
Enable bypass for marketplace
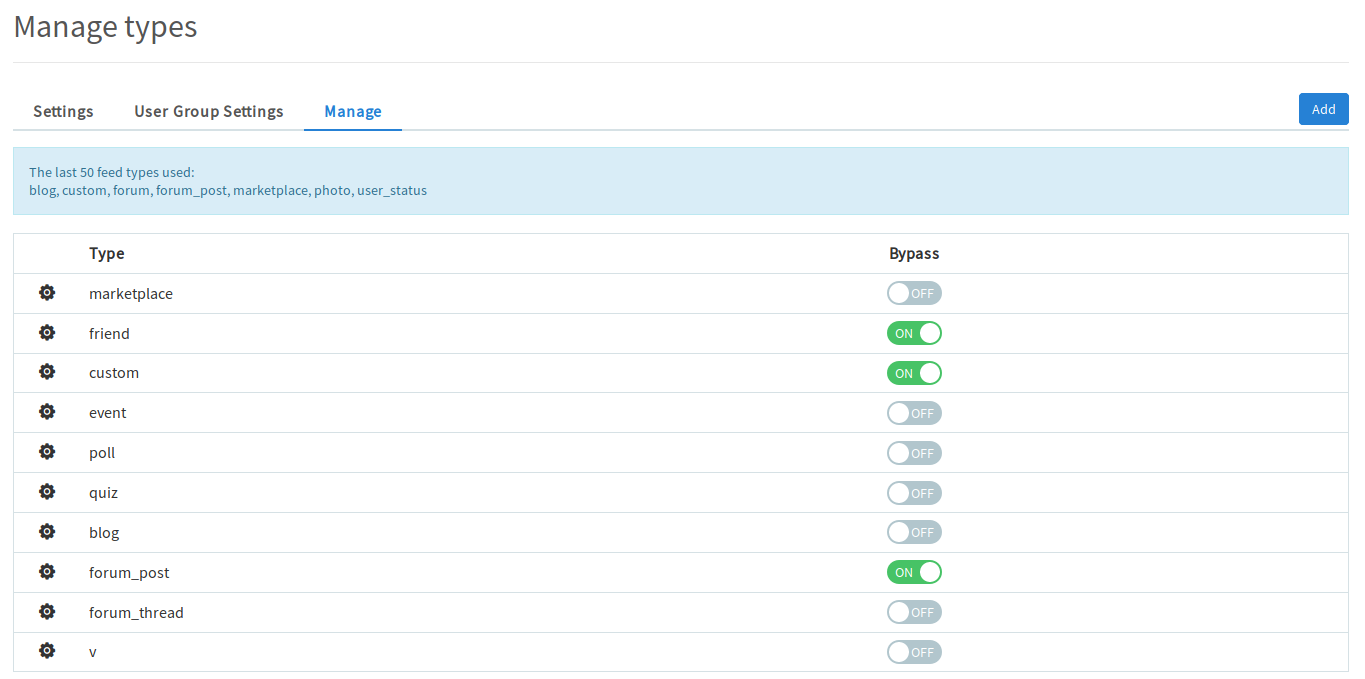click(x=914, y=293)
